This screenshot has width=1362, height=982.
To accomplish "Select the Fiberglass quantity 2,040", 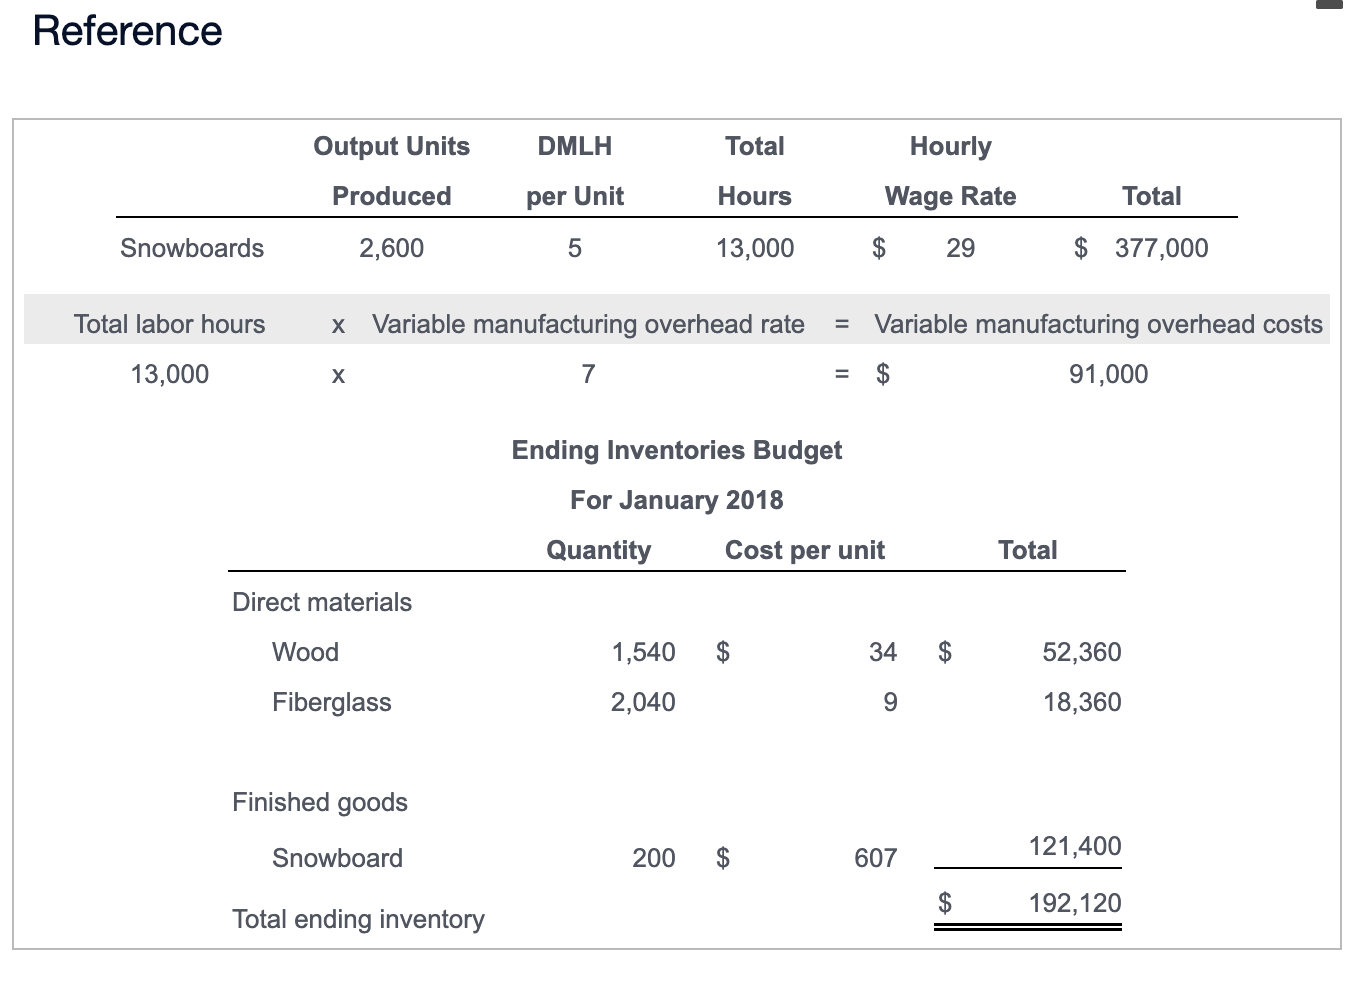I will 643,701.
